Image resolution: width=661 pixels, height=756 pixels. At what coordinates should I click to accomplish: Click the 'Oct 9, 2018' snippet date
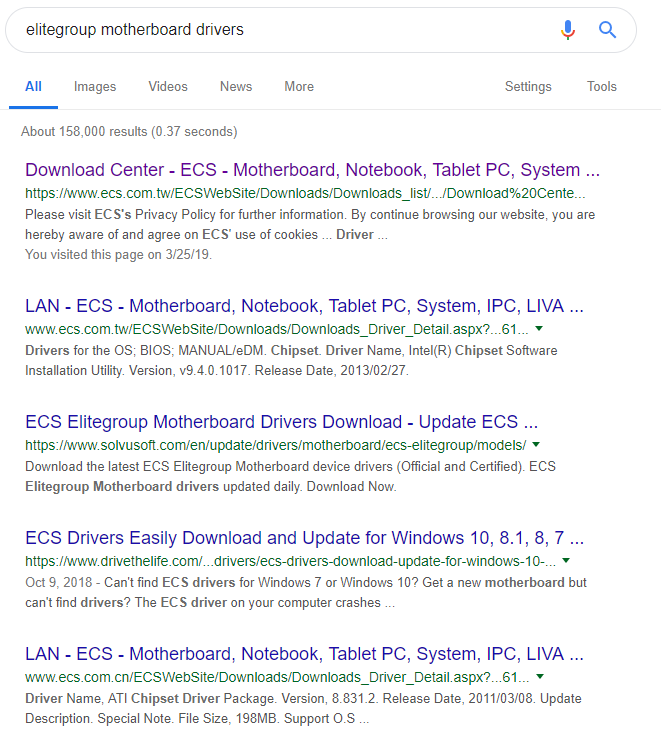point(59,582)
